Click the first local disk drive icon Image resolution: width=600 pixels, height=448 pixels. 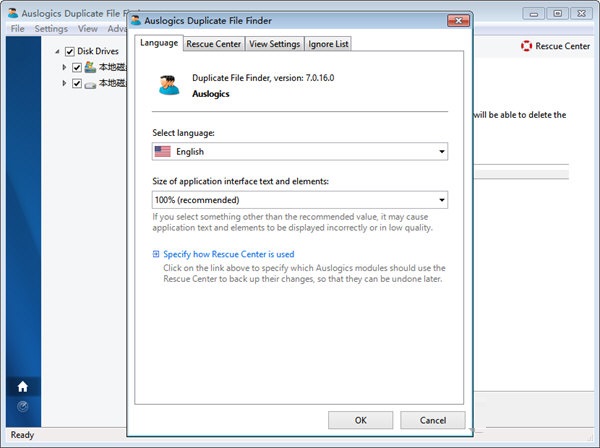[90, 67]
